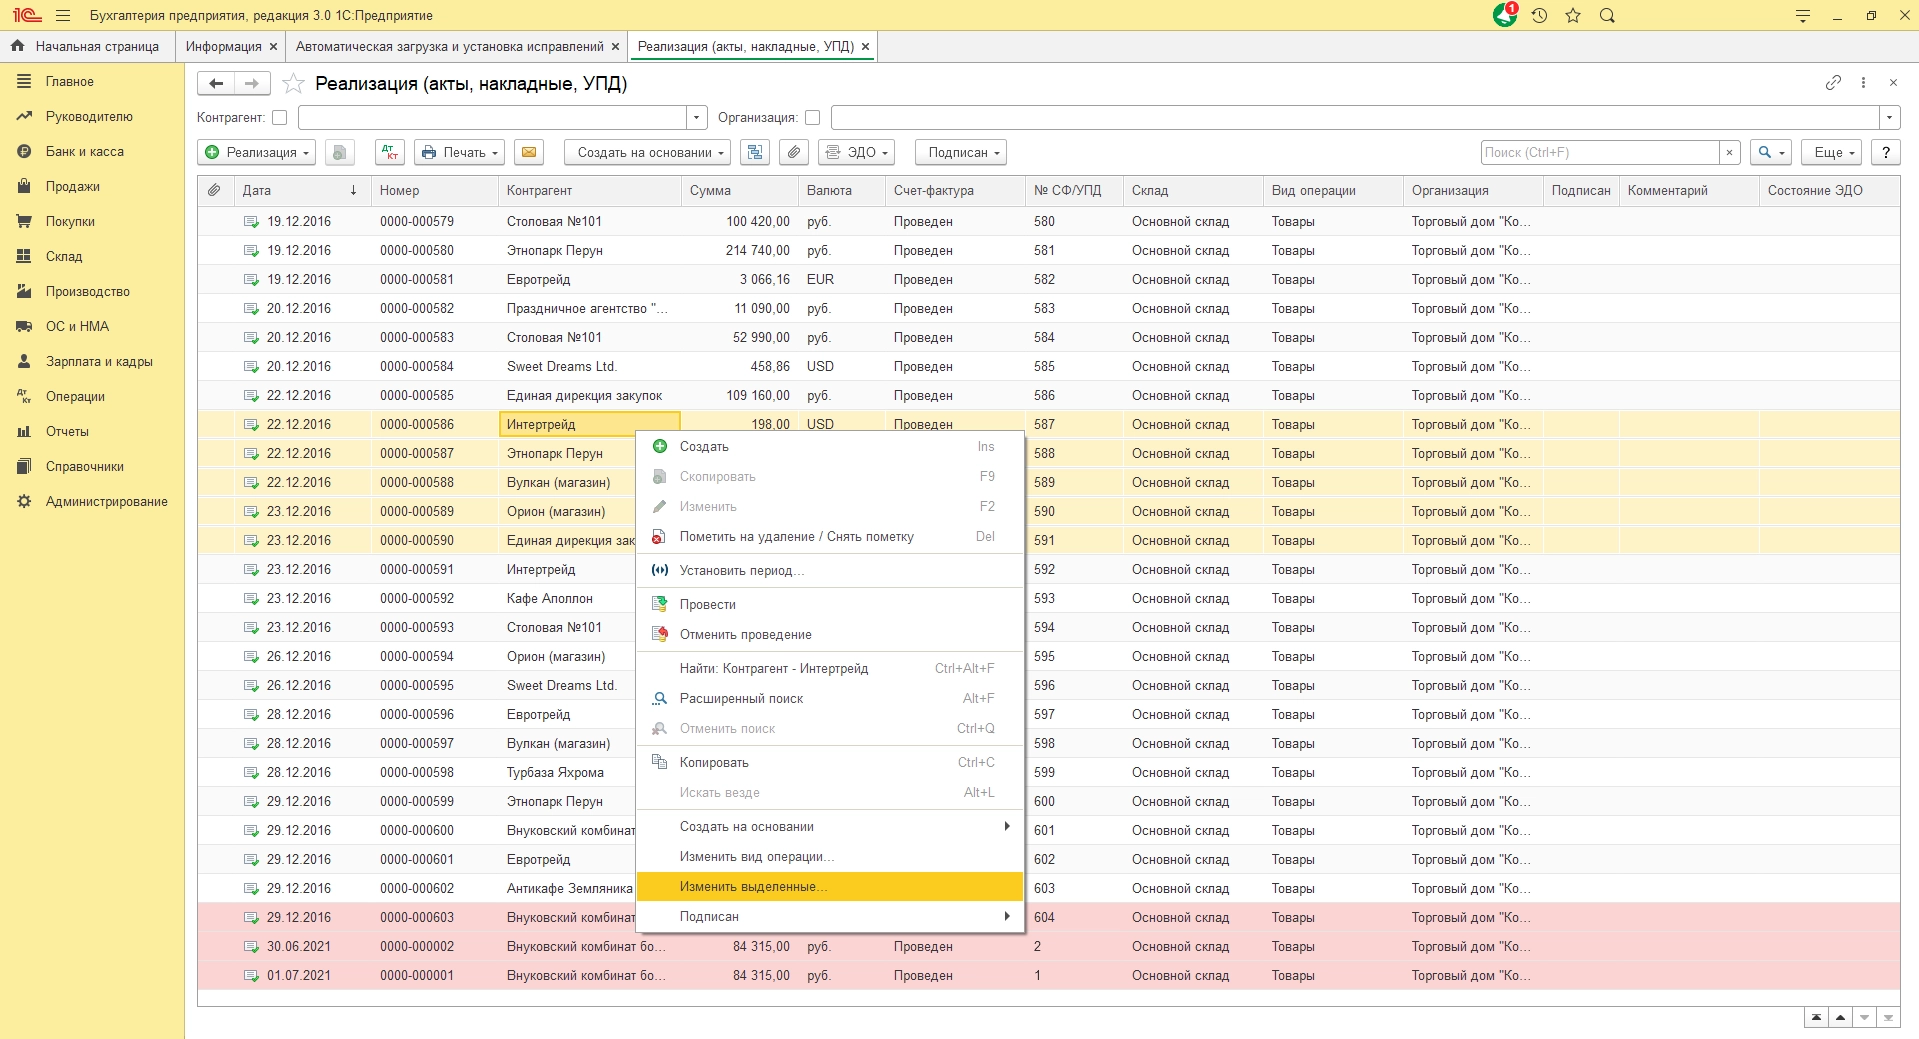Image resolution: width=1919 pixels, height=1039 pixels.
Task: Open Главное section in sidebar
Action: tap(69, 82)
